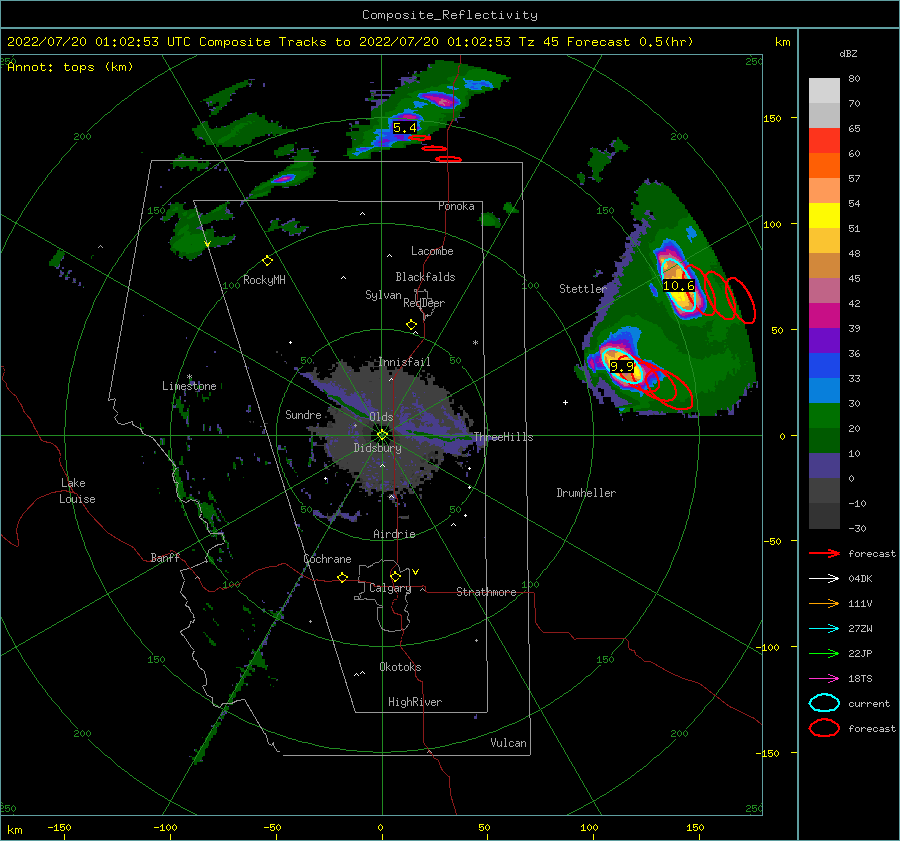The height and width of the screenshot is (841, 900).
Task: Click the 27ZW legend label
Action: 860,629
